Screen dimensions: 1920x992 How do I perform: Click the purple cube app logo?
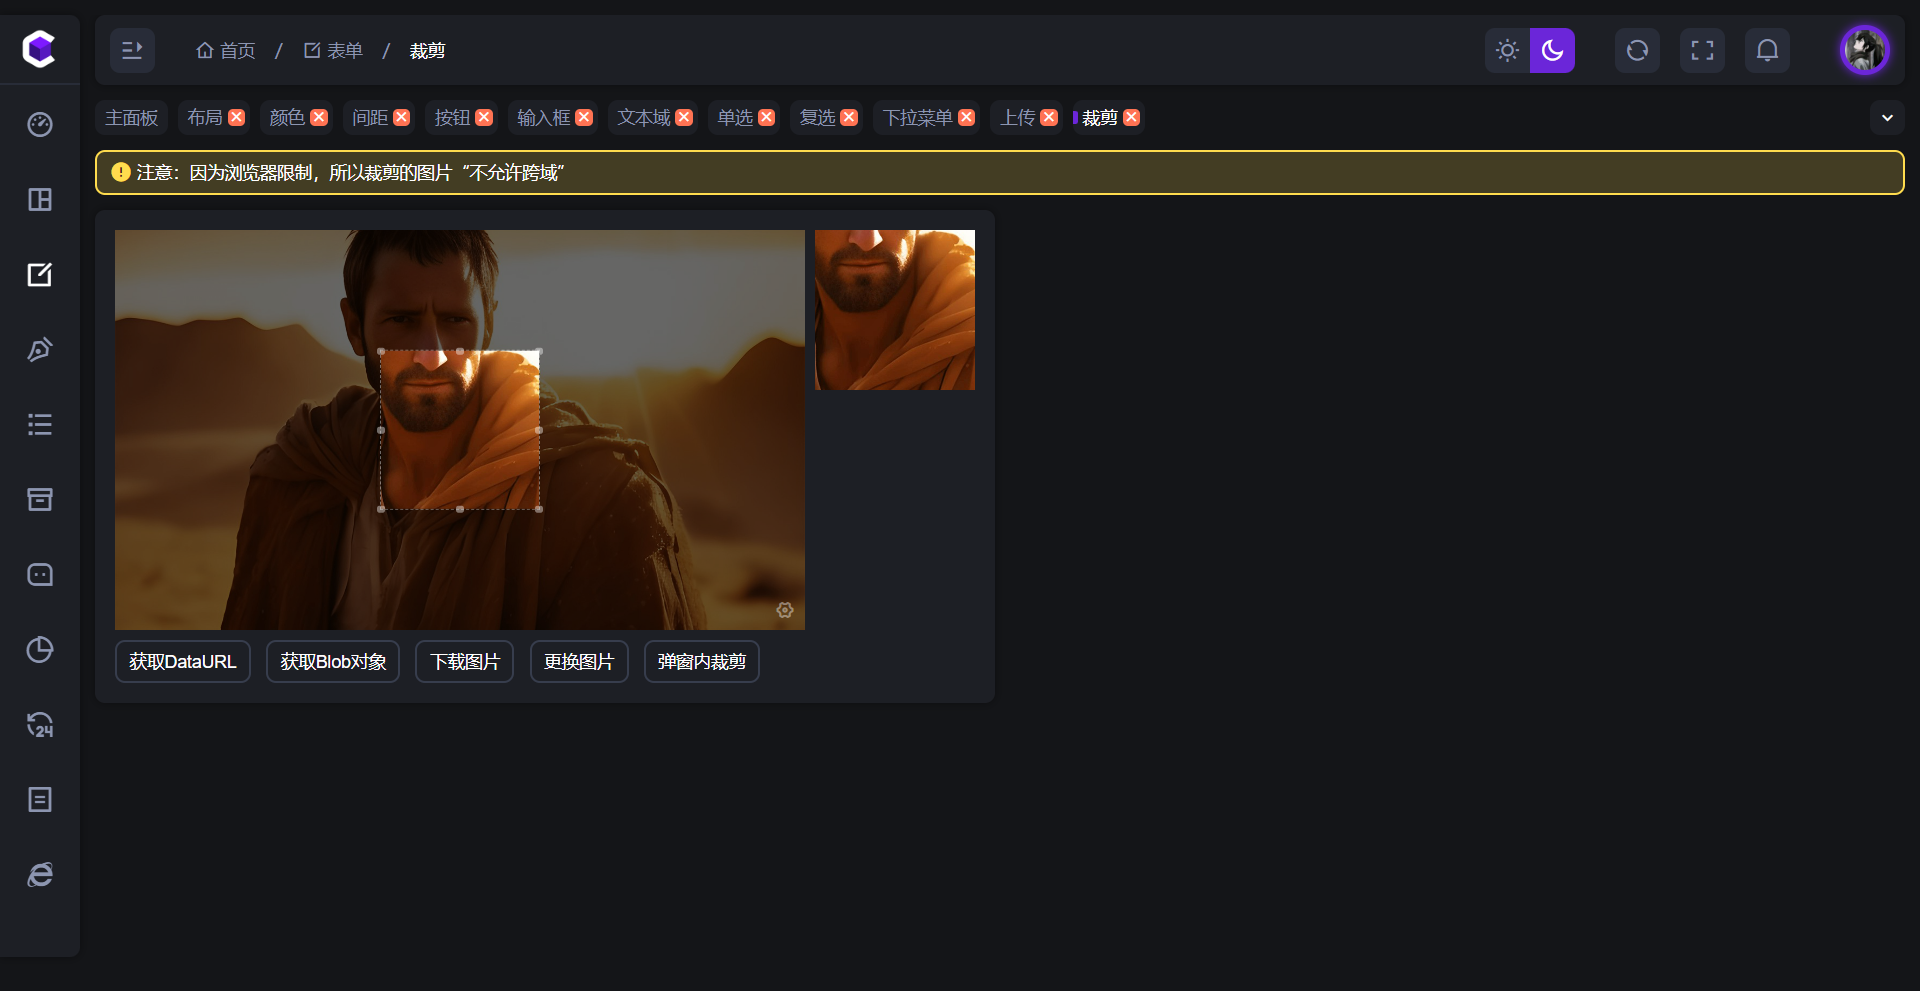coord(39,49)
